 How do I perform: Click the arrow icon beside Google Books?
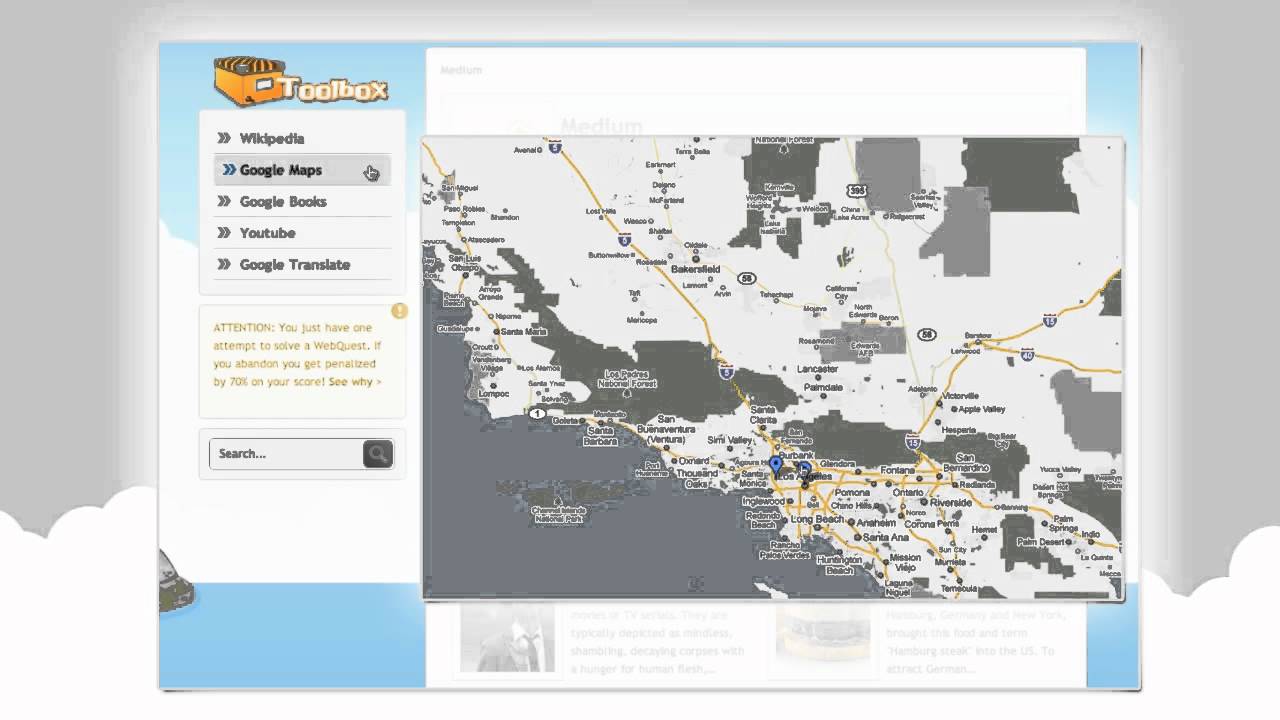pyautogui.click(x=224, y=201)
